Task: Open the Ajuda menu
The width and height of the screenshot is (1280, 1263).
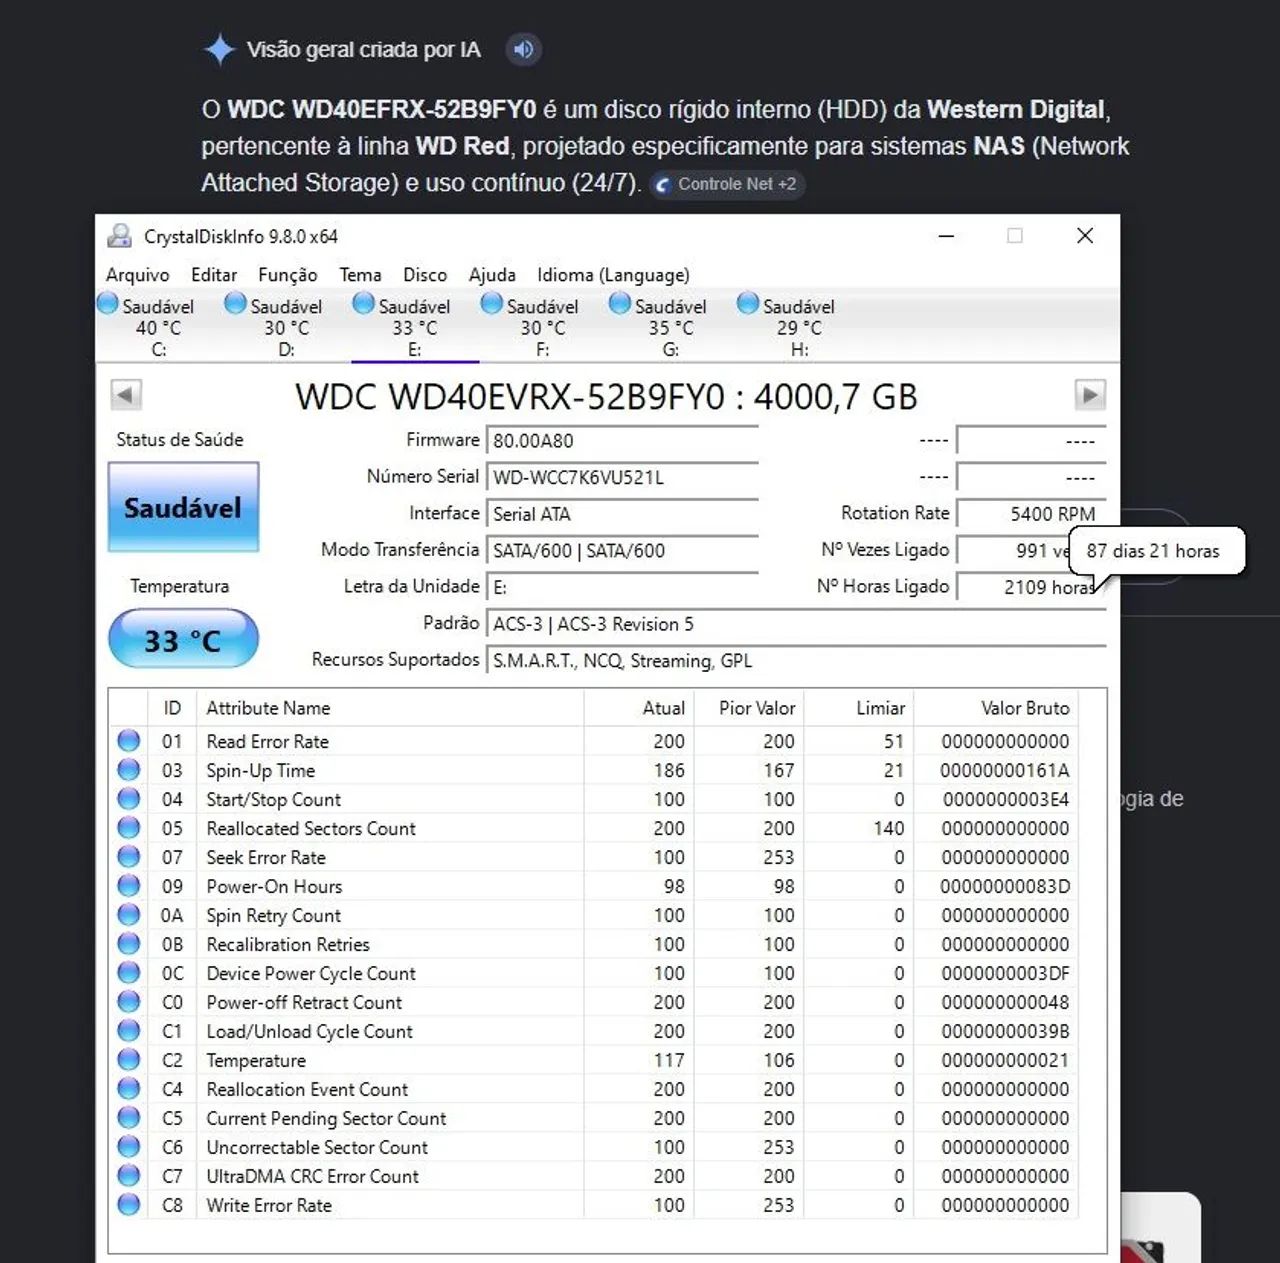Action: [492, 275]
